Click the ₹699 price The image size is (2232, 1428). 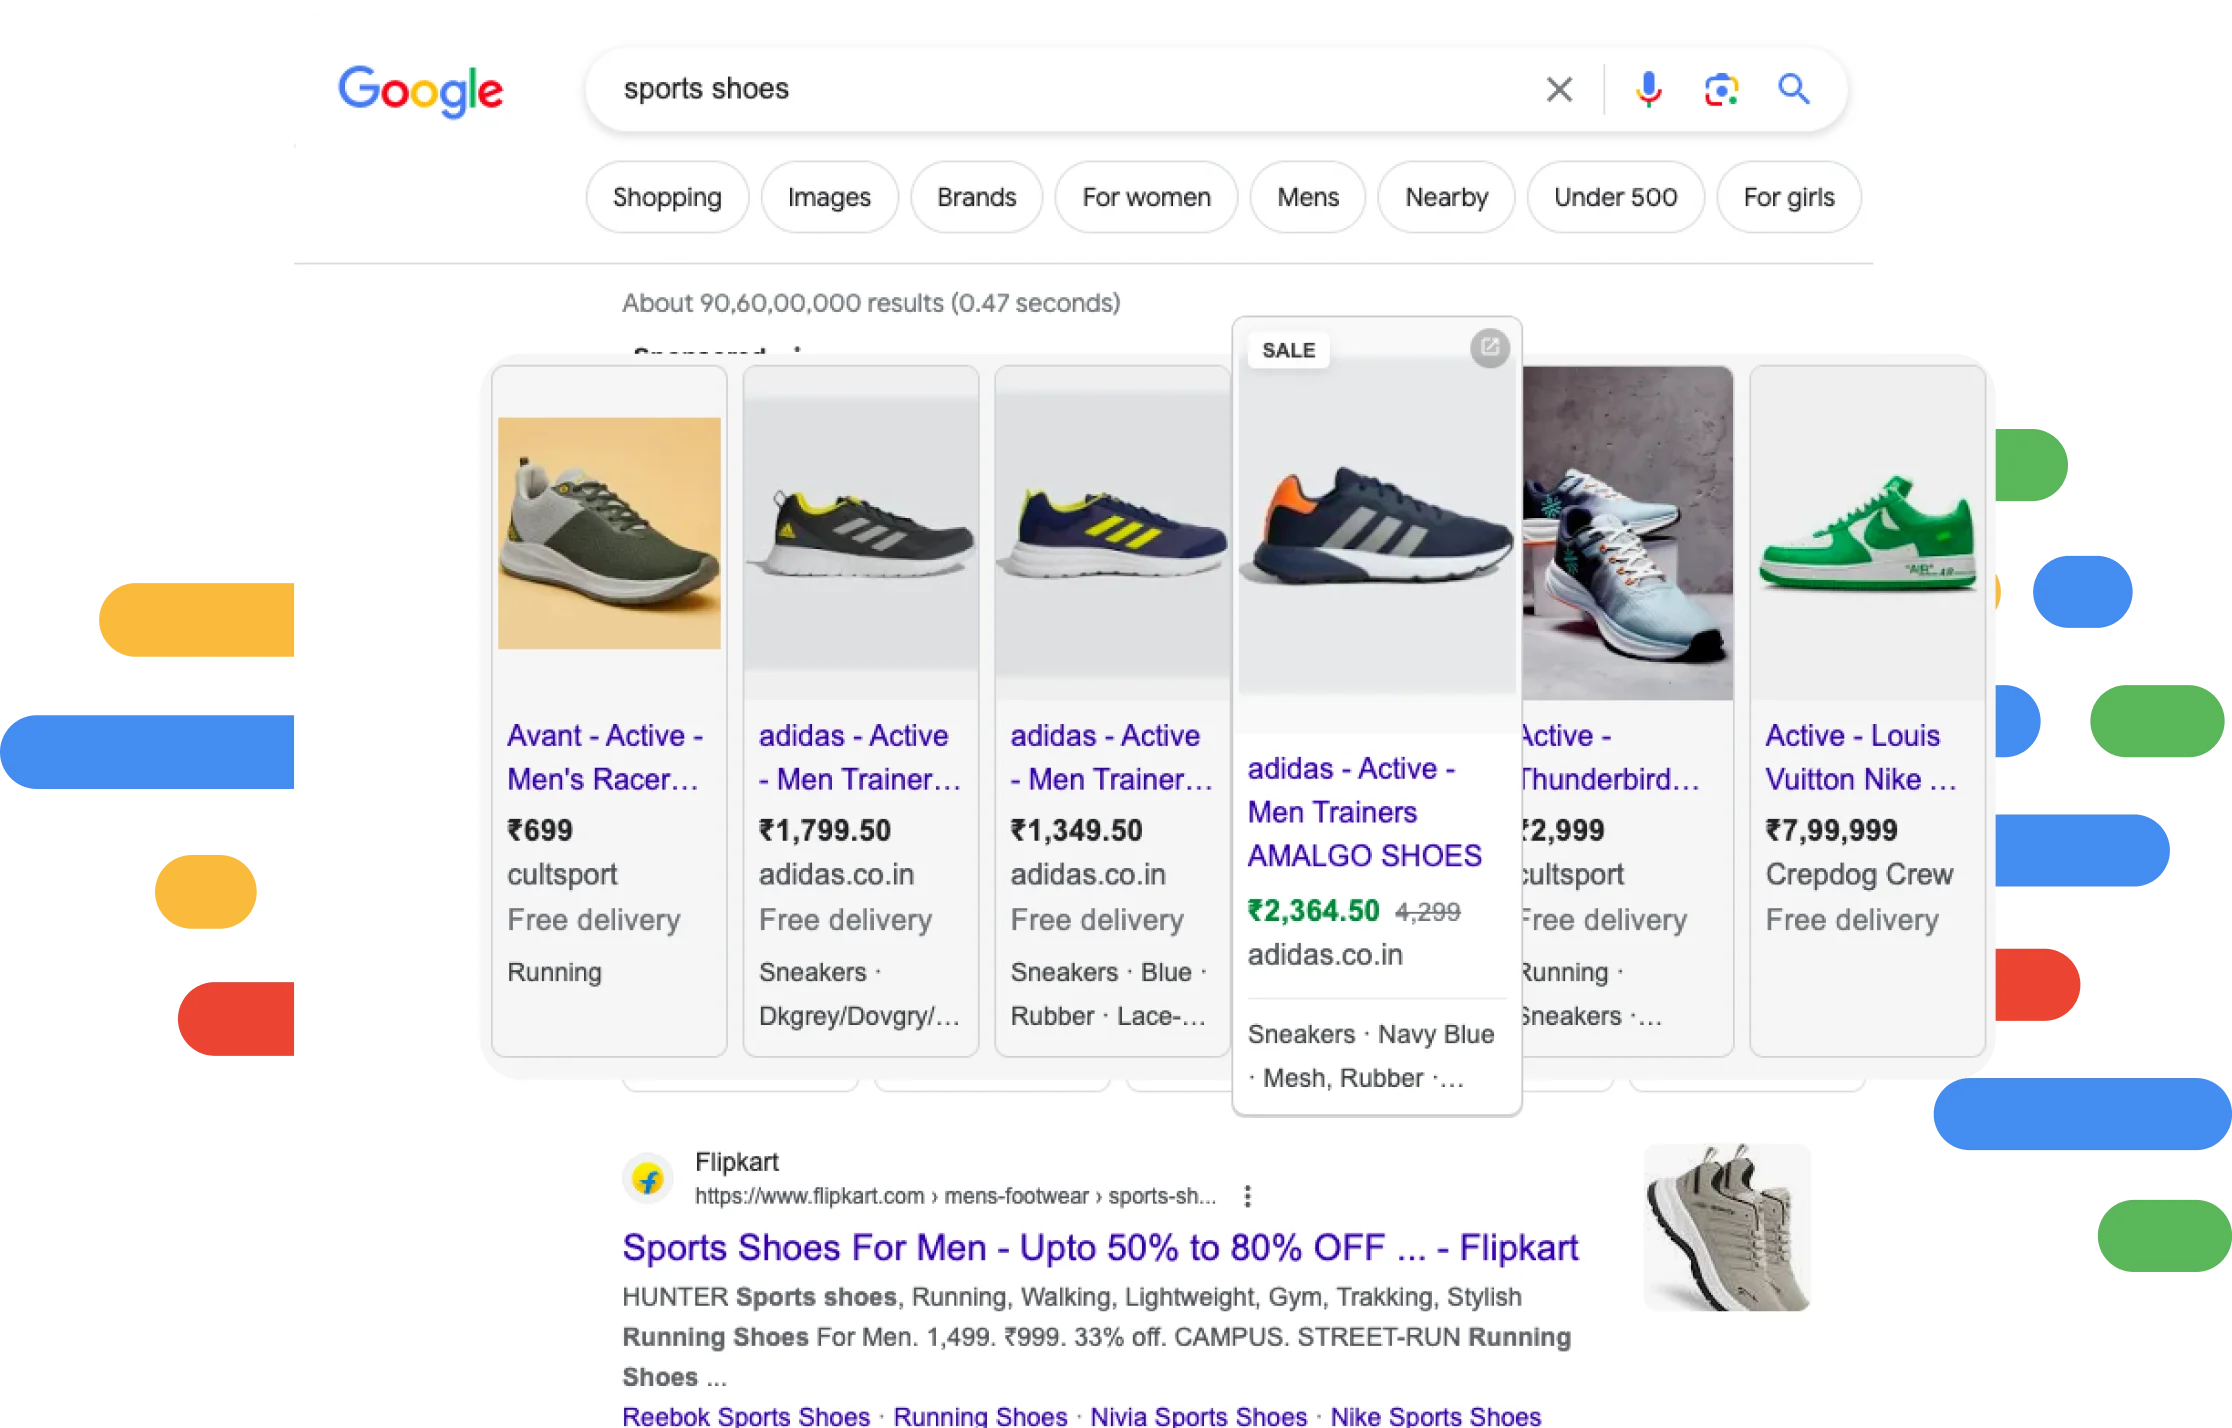(x=540, y=830)
